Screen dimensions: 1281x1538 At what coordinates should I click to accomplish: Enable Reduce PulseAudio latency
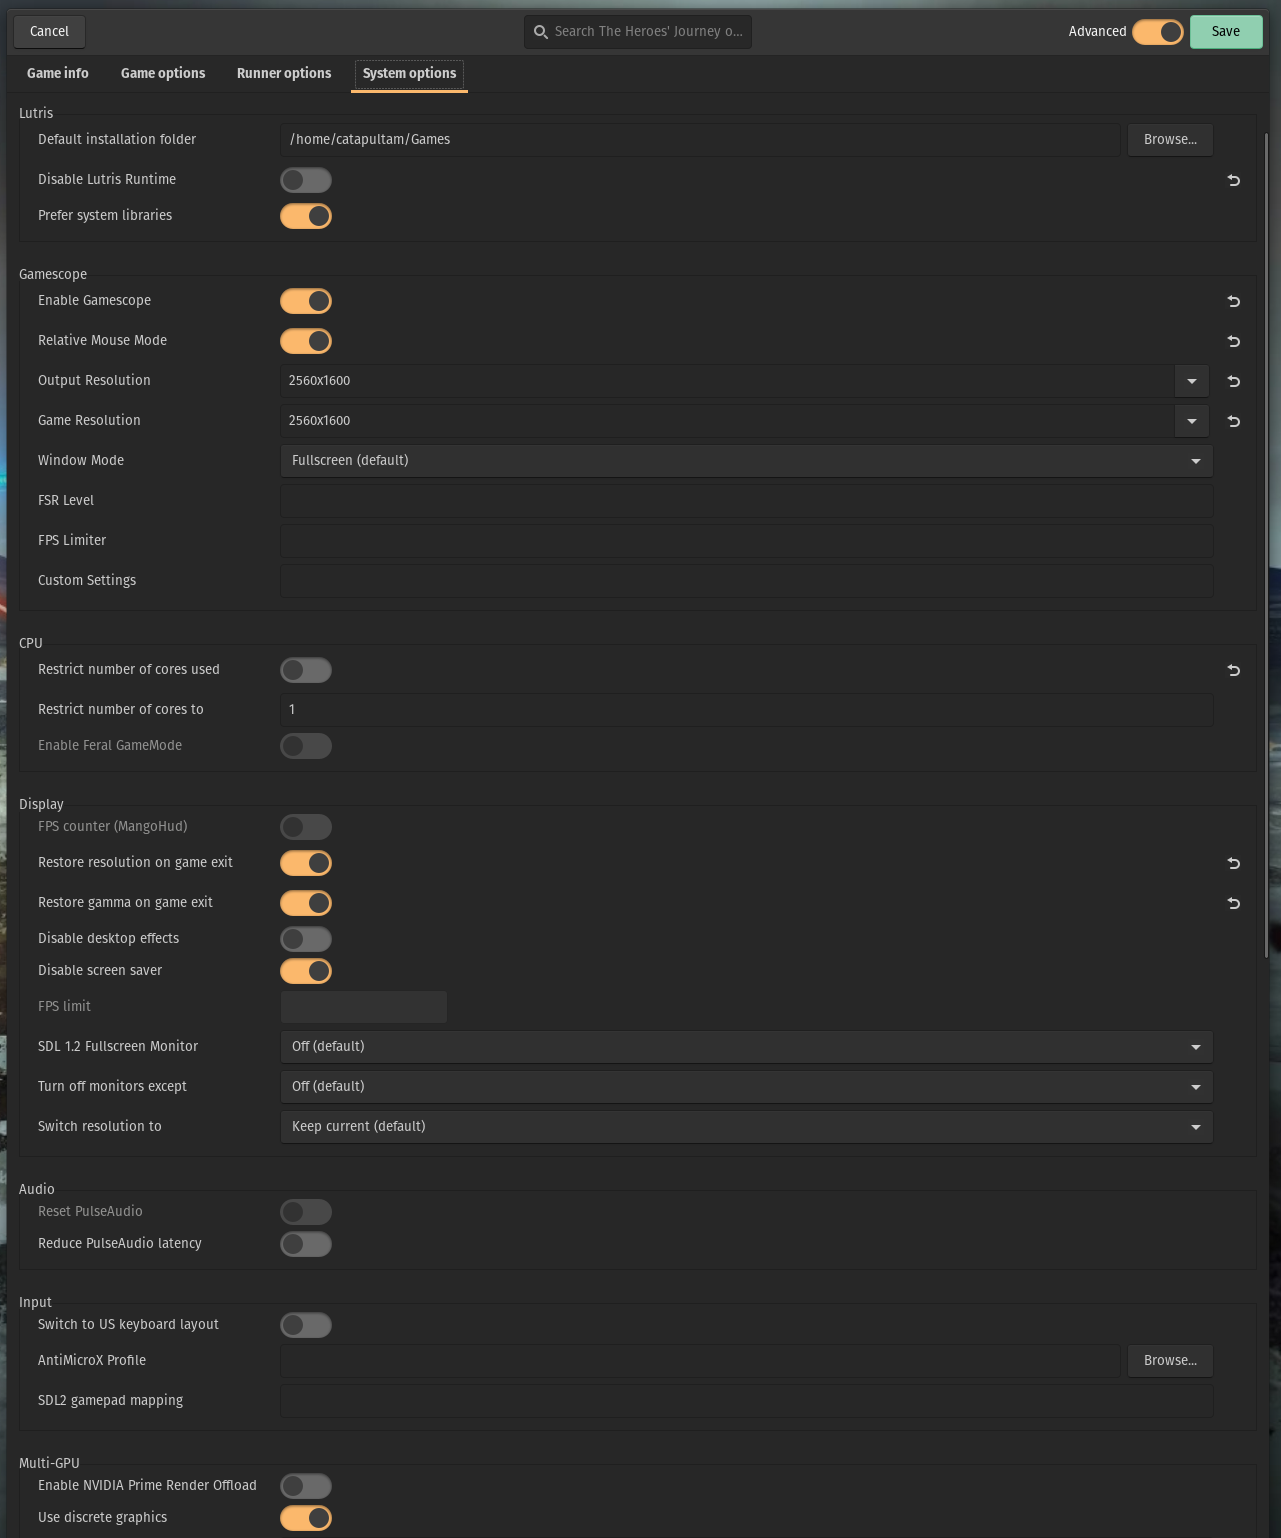(306, 1244)
